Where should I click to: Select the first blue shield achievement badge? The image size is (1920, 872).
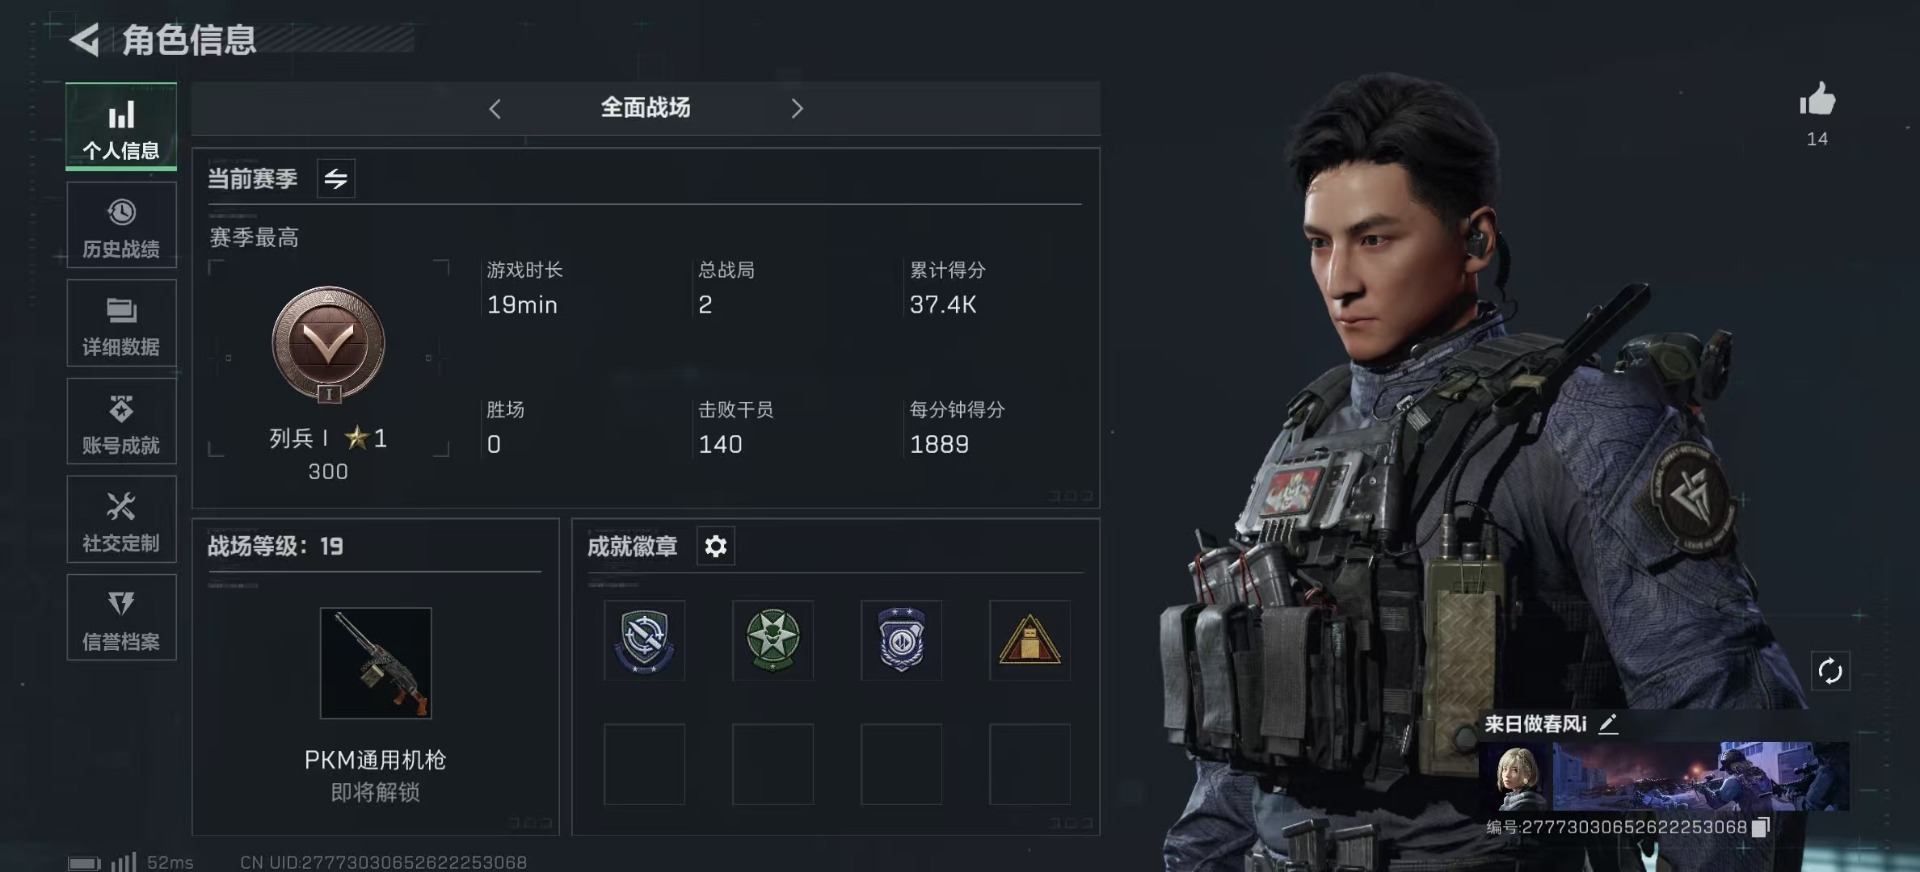[644, 641]
